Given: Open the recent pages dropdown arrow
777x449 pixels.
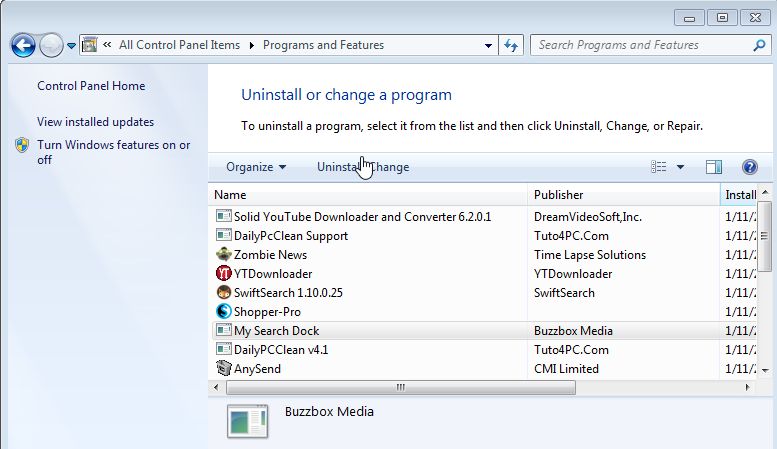Looking at the screenshot, I should point(71,46).
